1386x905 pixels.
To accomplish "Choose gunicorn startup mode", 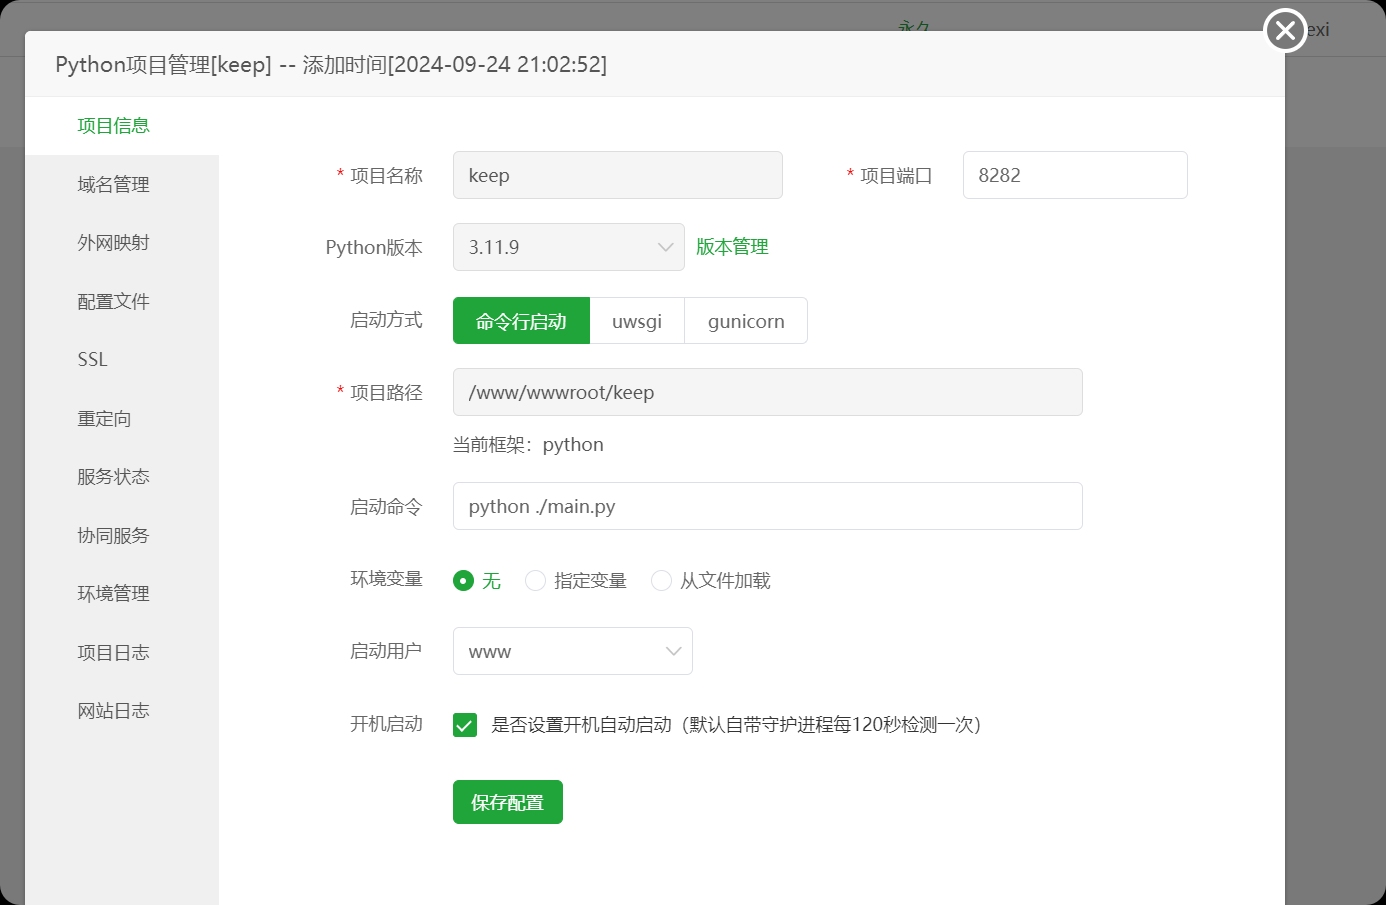I will [746, 321].
